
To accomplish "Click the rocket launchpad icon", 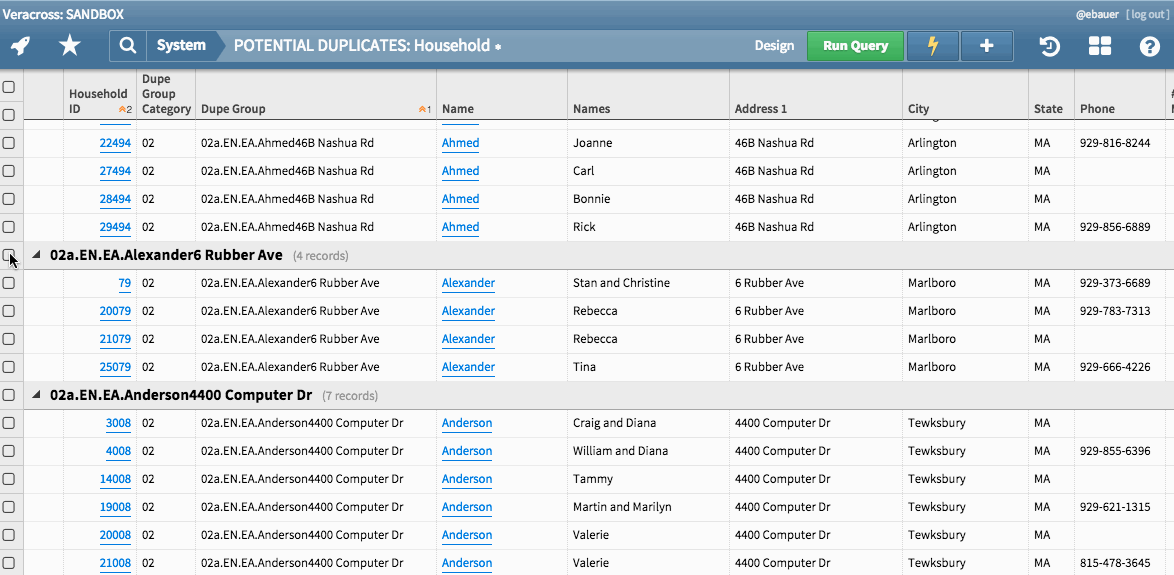I will click(21, 46).
